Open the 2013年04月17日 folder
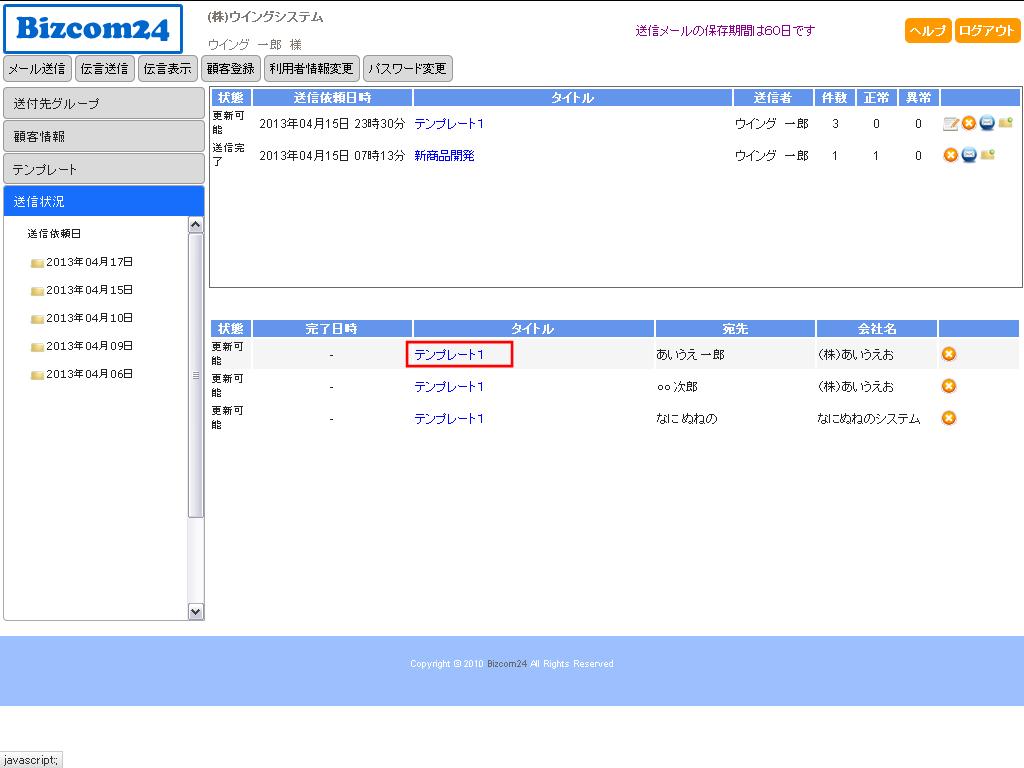1024x768 pixels. 89,262
